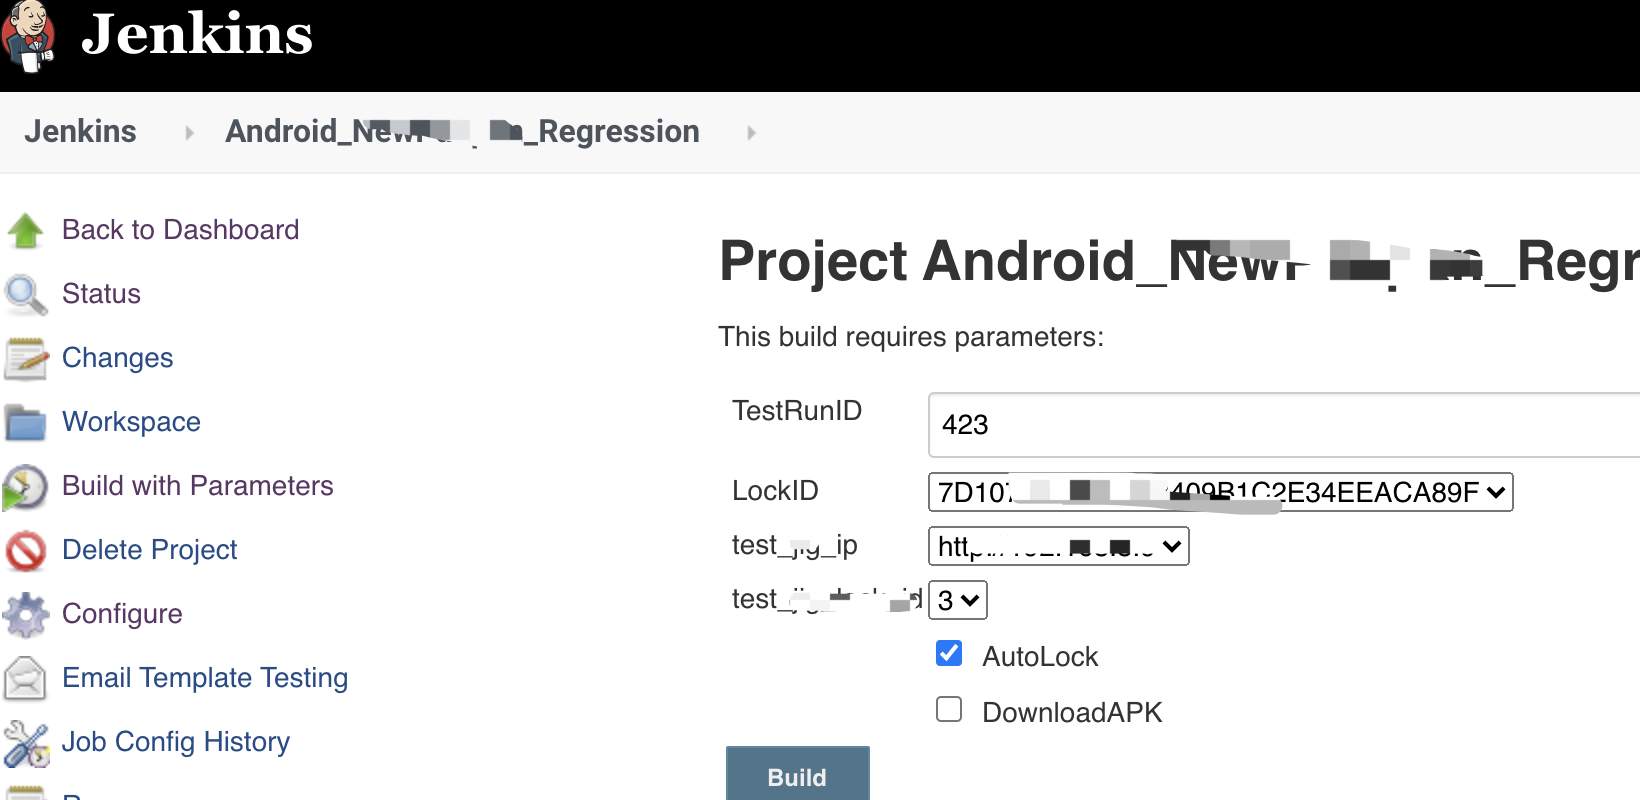This screenshot has width=1640, height=800.
Task: Select the Delete Project link
Action: (x=150, y=550)
